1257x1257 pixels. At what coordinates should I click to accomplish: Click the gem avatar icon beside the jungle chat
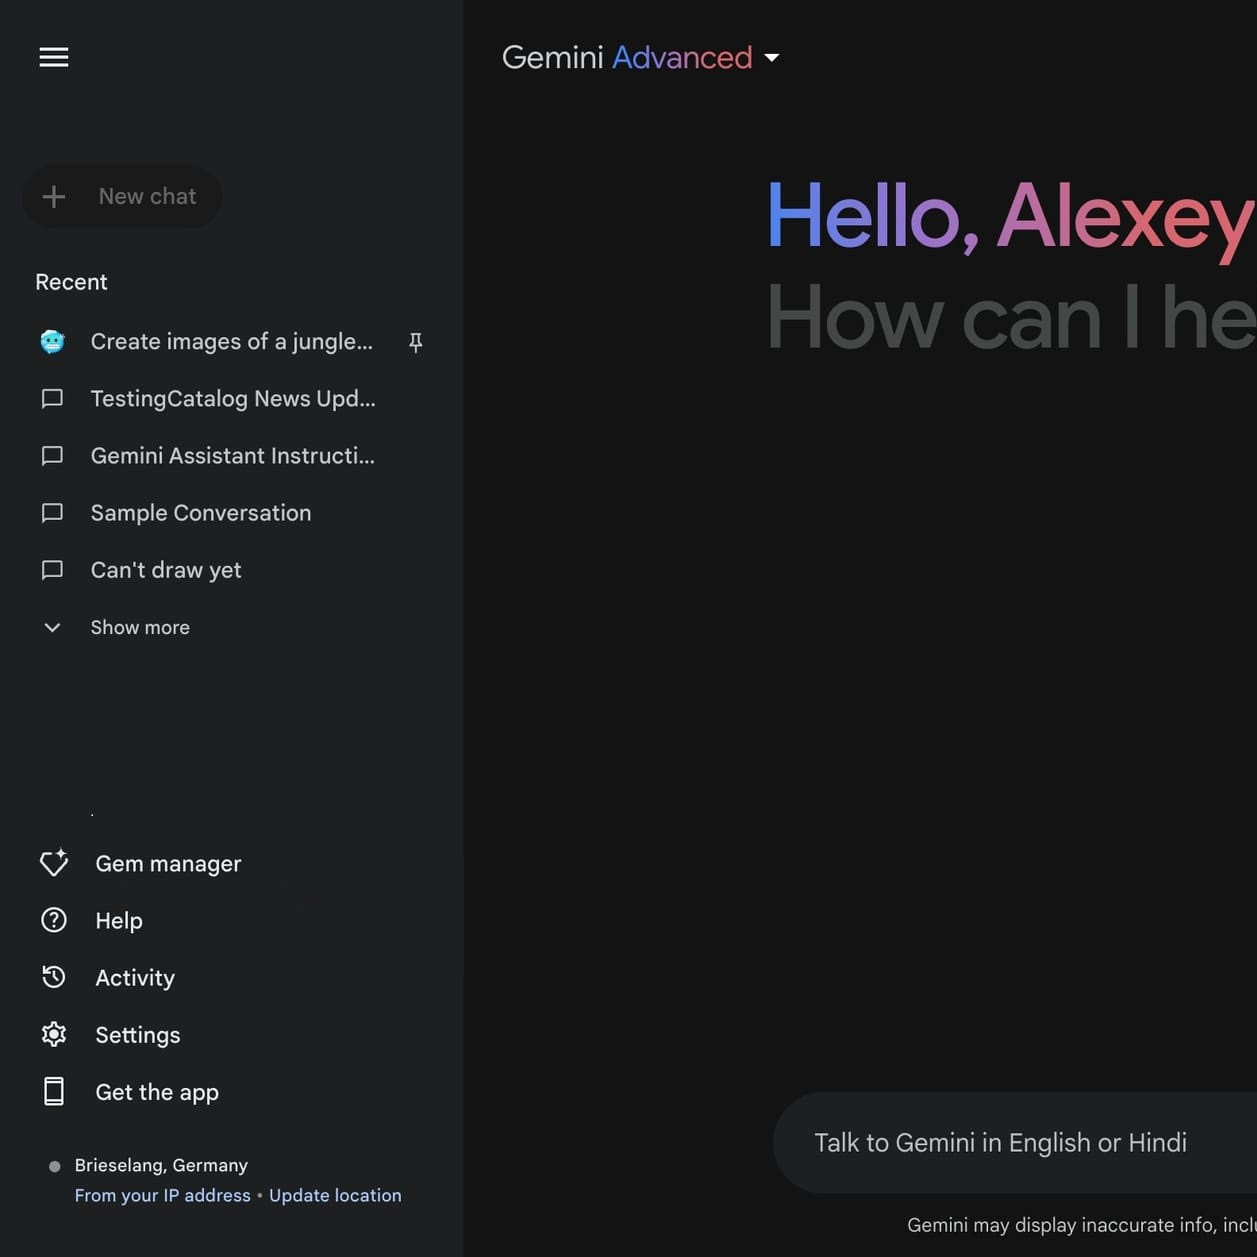pos(53,342)
